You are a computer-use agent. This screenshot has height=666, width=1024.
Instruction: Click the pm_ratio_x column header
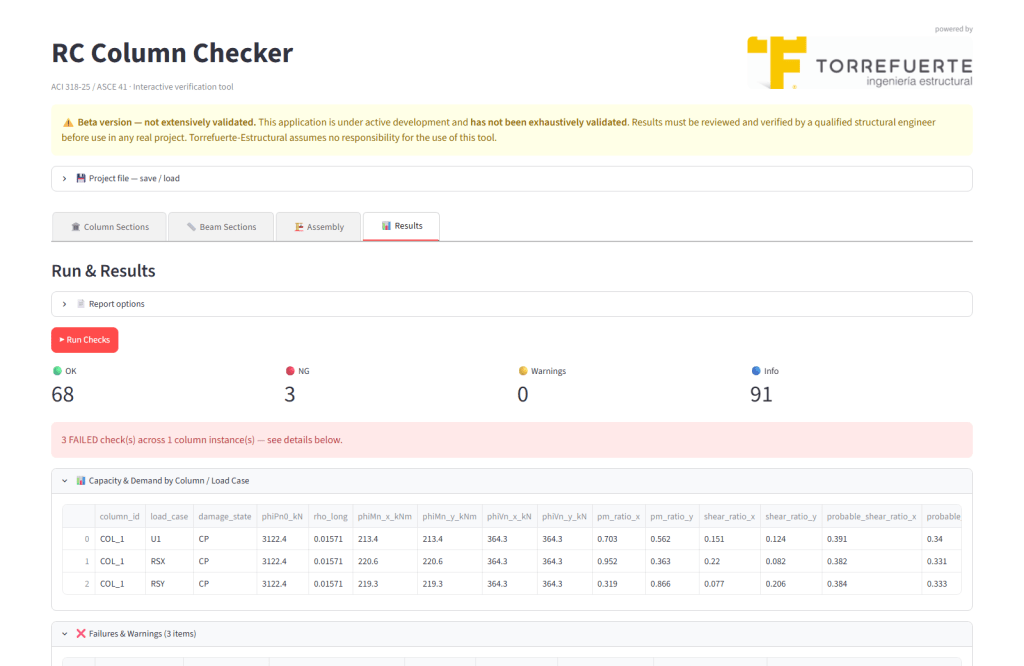click(618, 516)
